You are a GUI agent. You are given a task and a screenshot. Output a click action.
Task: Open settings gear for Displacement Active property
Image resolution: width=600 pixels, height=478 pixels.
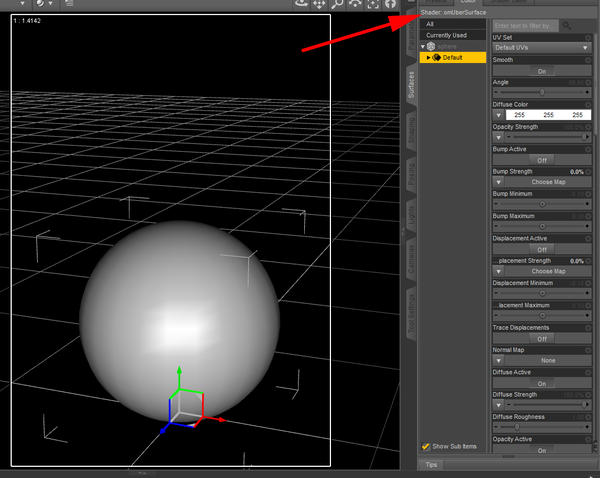click(x=588, y=238)
